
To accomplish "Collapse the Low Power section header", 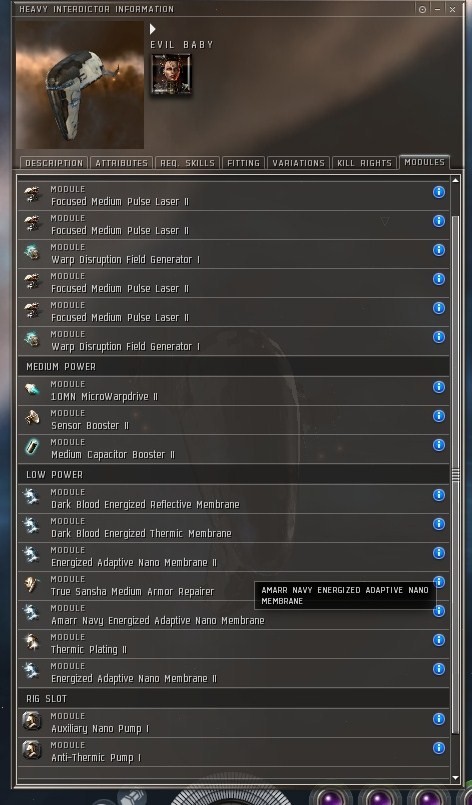I will point(233,474).
